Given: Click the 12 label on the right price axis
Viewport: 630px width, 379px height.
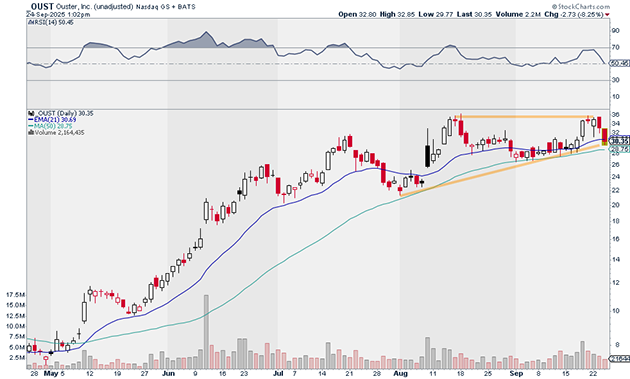Looking at the screenshot, I should pyautogui.click(x=615, y=283).
